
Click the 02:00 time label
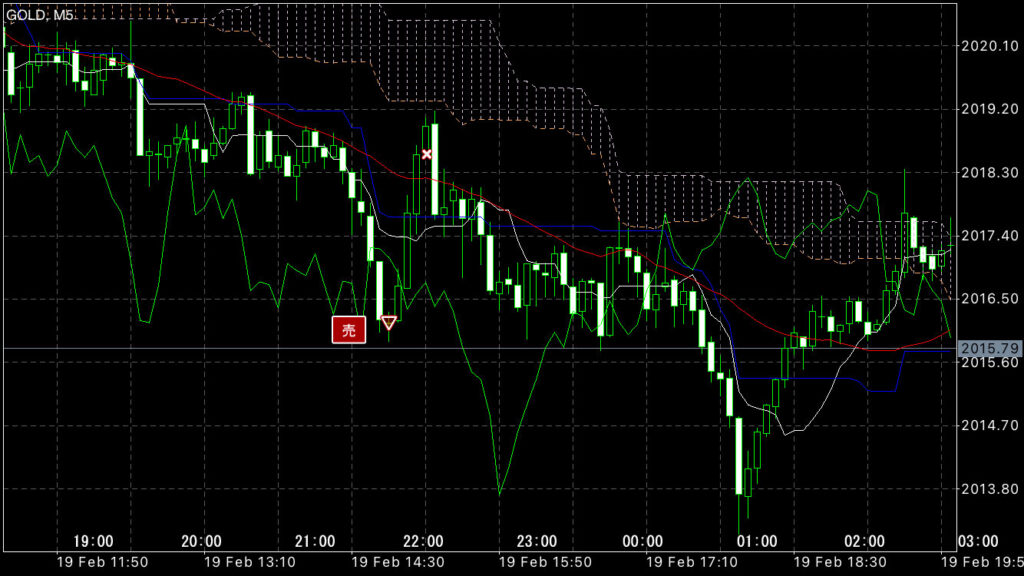click(865, 541)
